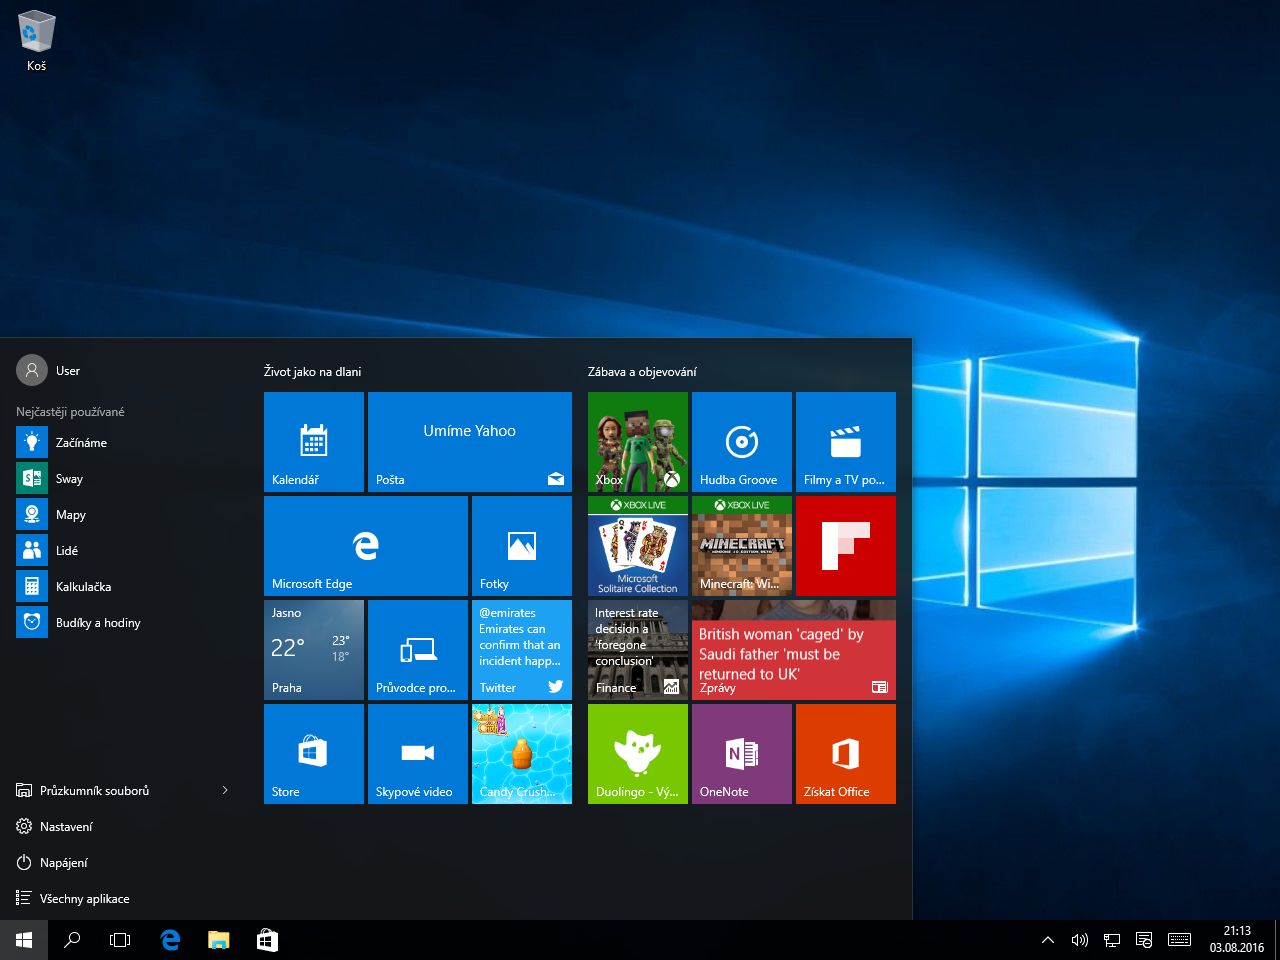Launch Edge from the taskbar
Screen dimensions: 1280x960
[x=170, y=940]
